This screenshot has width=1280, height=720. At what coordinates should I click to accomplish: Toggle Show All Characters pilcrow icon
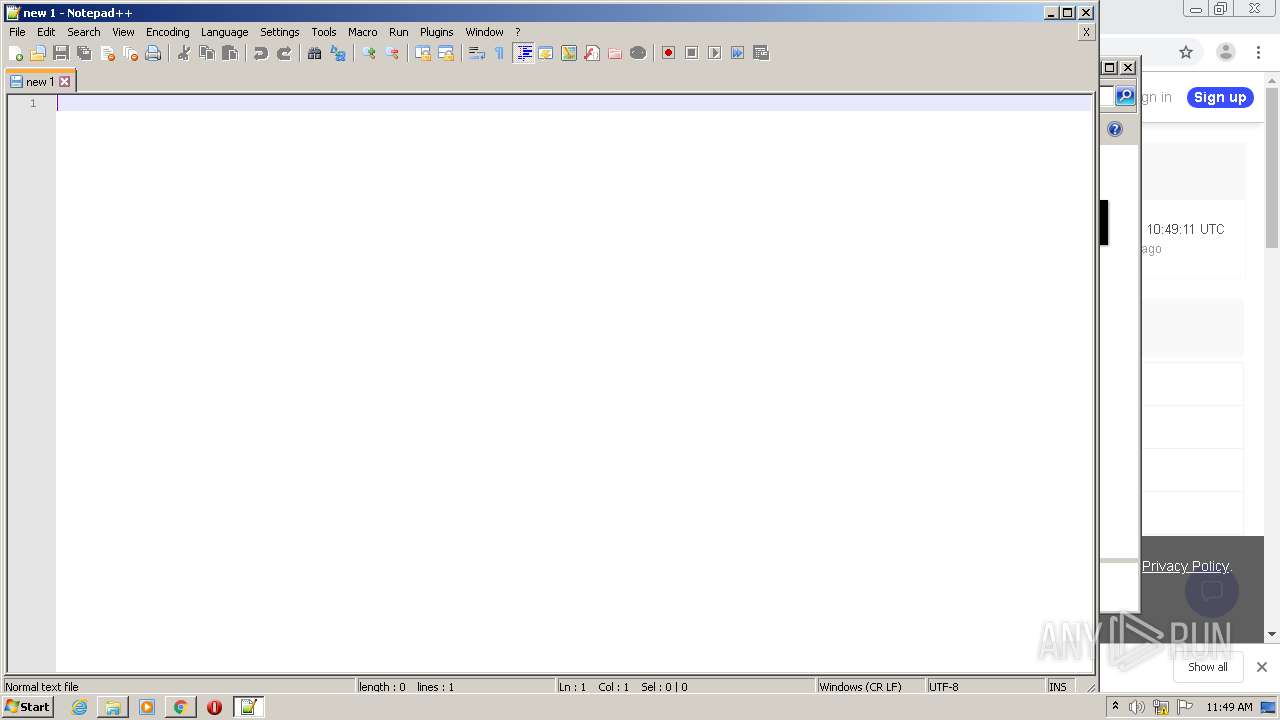pos(500,53)
